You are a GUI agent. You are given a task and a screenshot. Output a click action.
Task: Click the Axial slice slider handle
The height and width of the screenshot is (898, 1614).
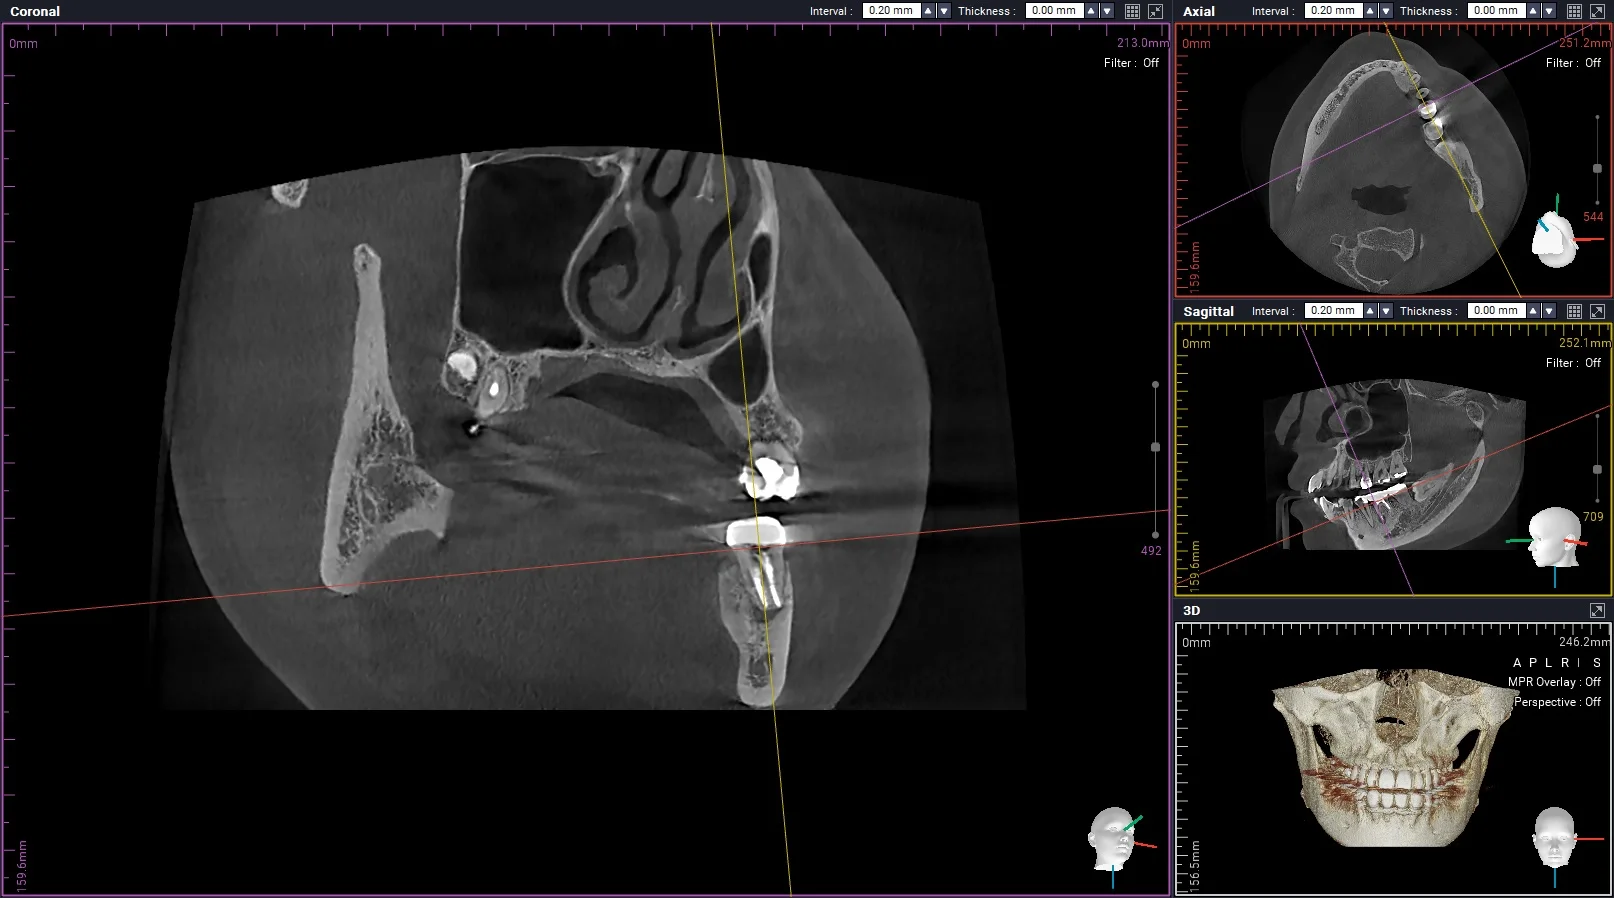[x=1597, y=168]
